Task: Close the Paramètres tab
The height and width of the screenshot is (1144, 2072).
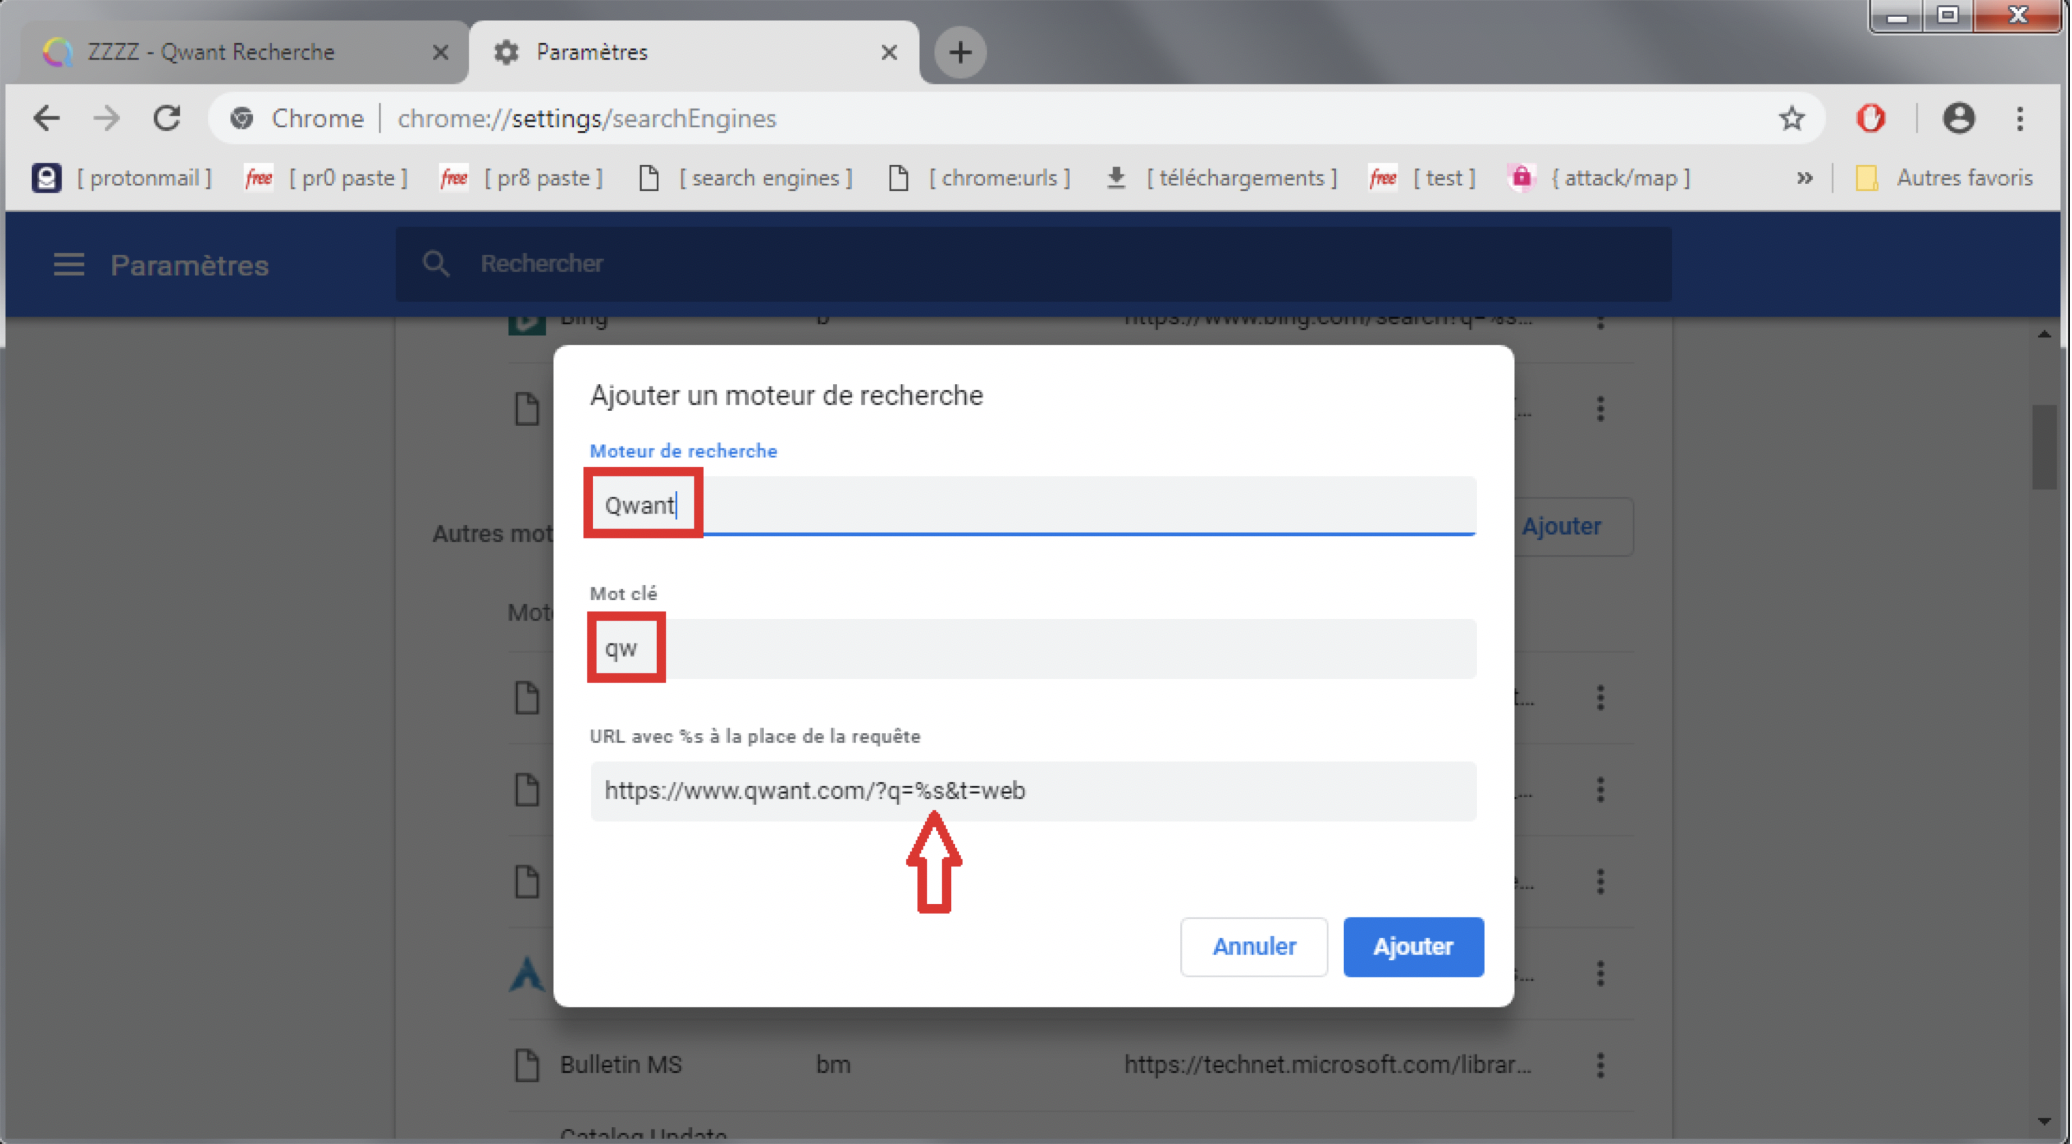Action: [888, 52]
